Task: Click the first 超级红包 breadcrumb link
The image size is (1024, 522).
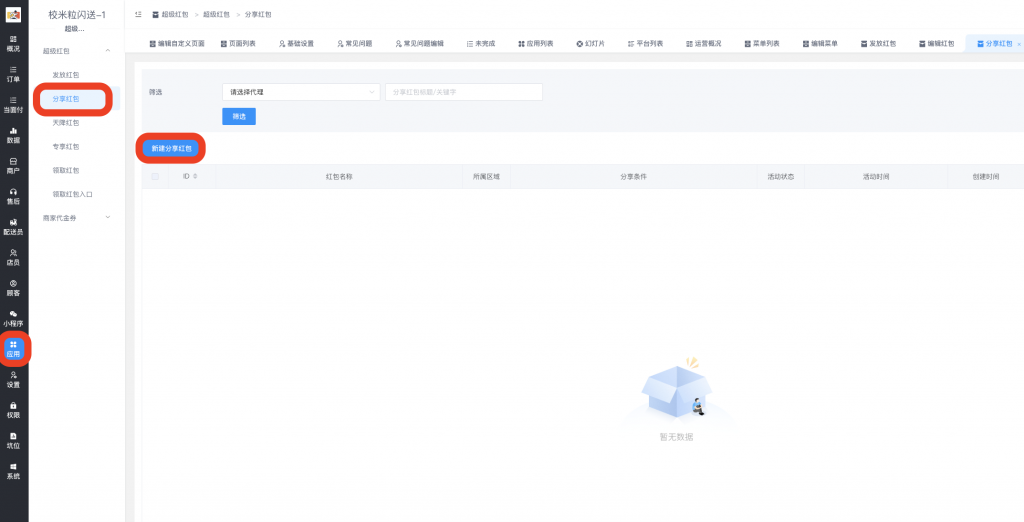Action: click(175, 14)
